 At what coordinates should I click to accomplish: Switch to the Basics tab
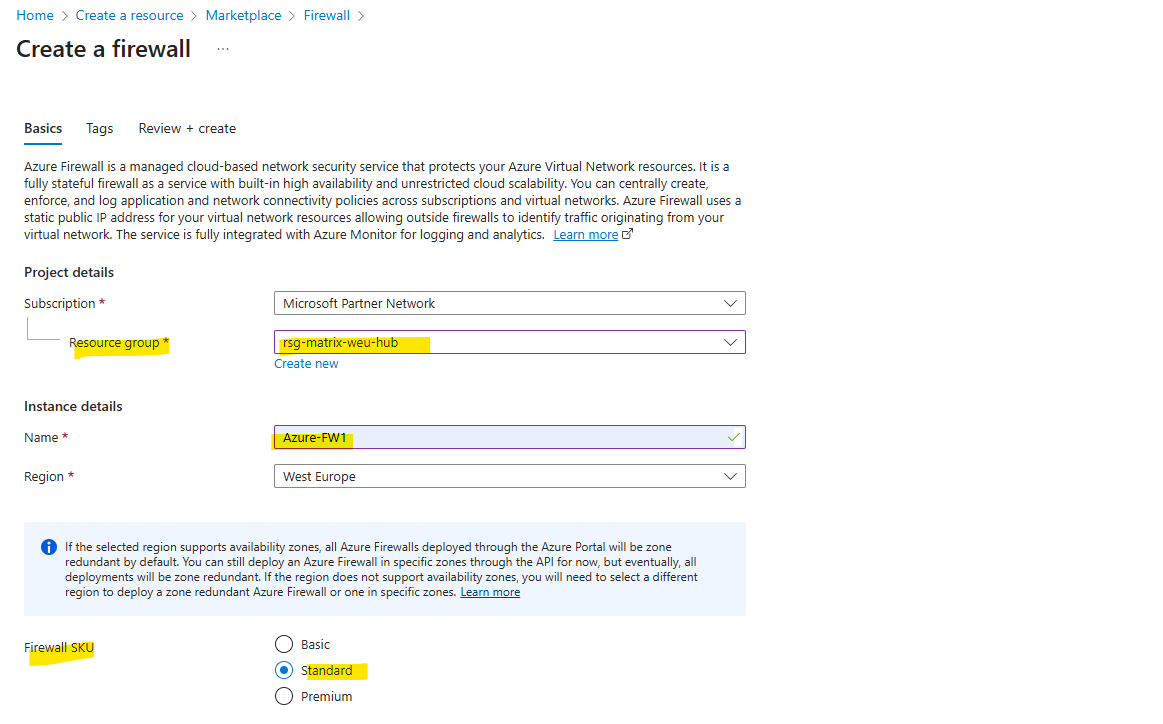(x=43, y=128)
